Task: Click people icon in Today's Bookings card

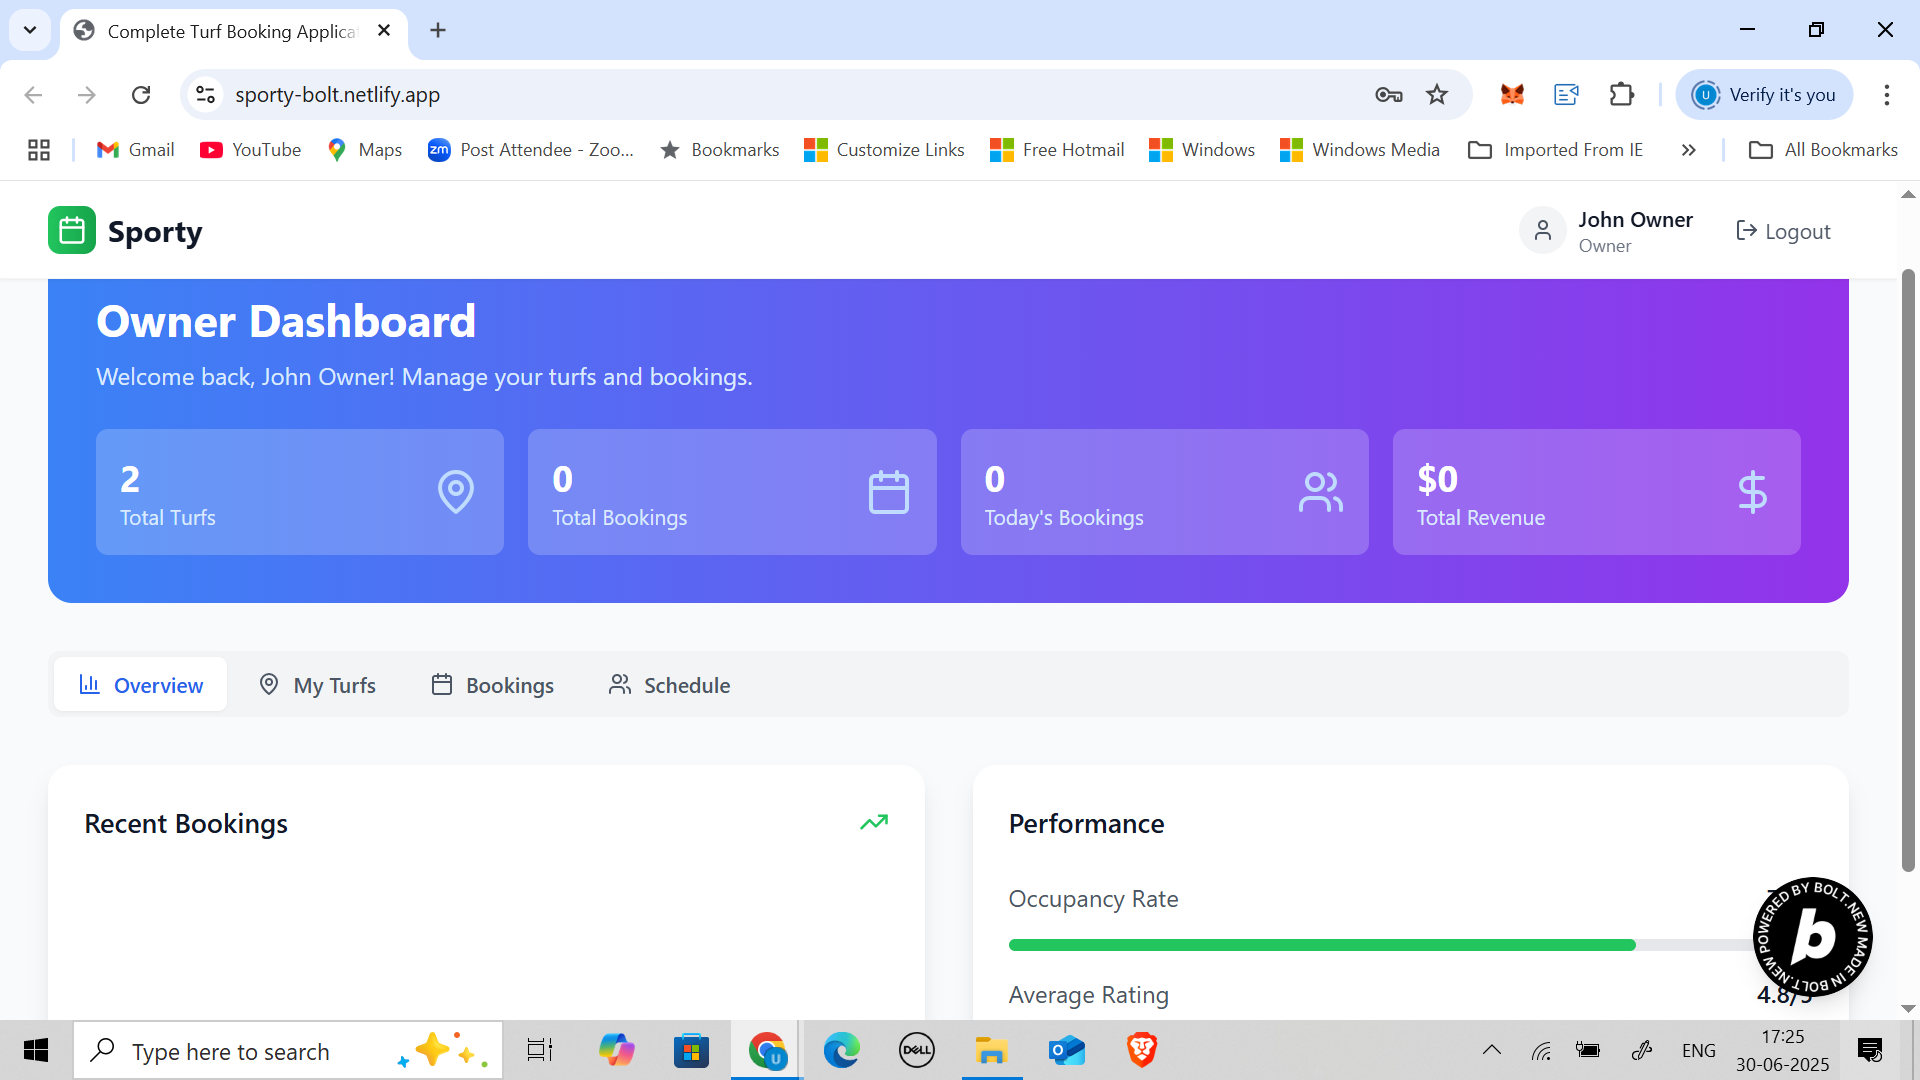Action: (1320, 492)
